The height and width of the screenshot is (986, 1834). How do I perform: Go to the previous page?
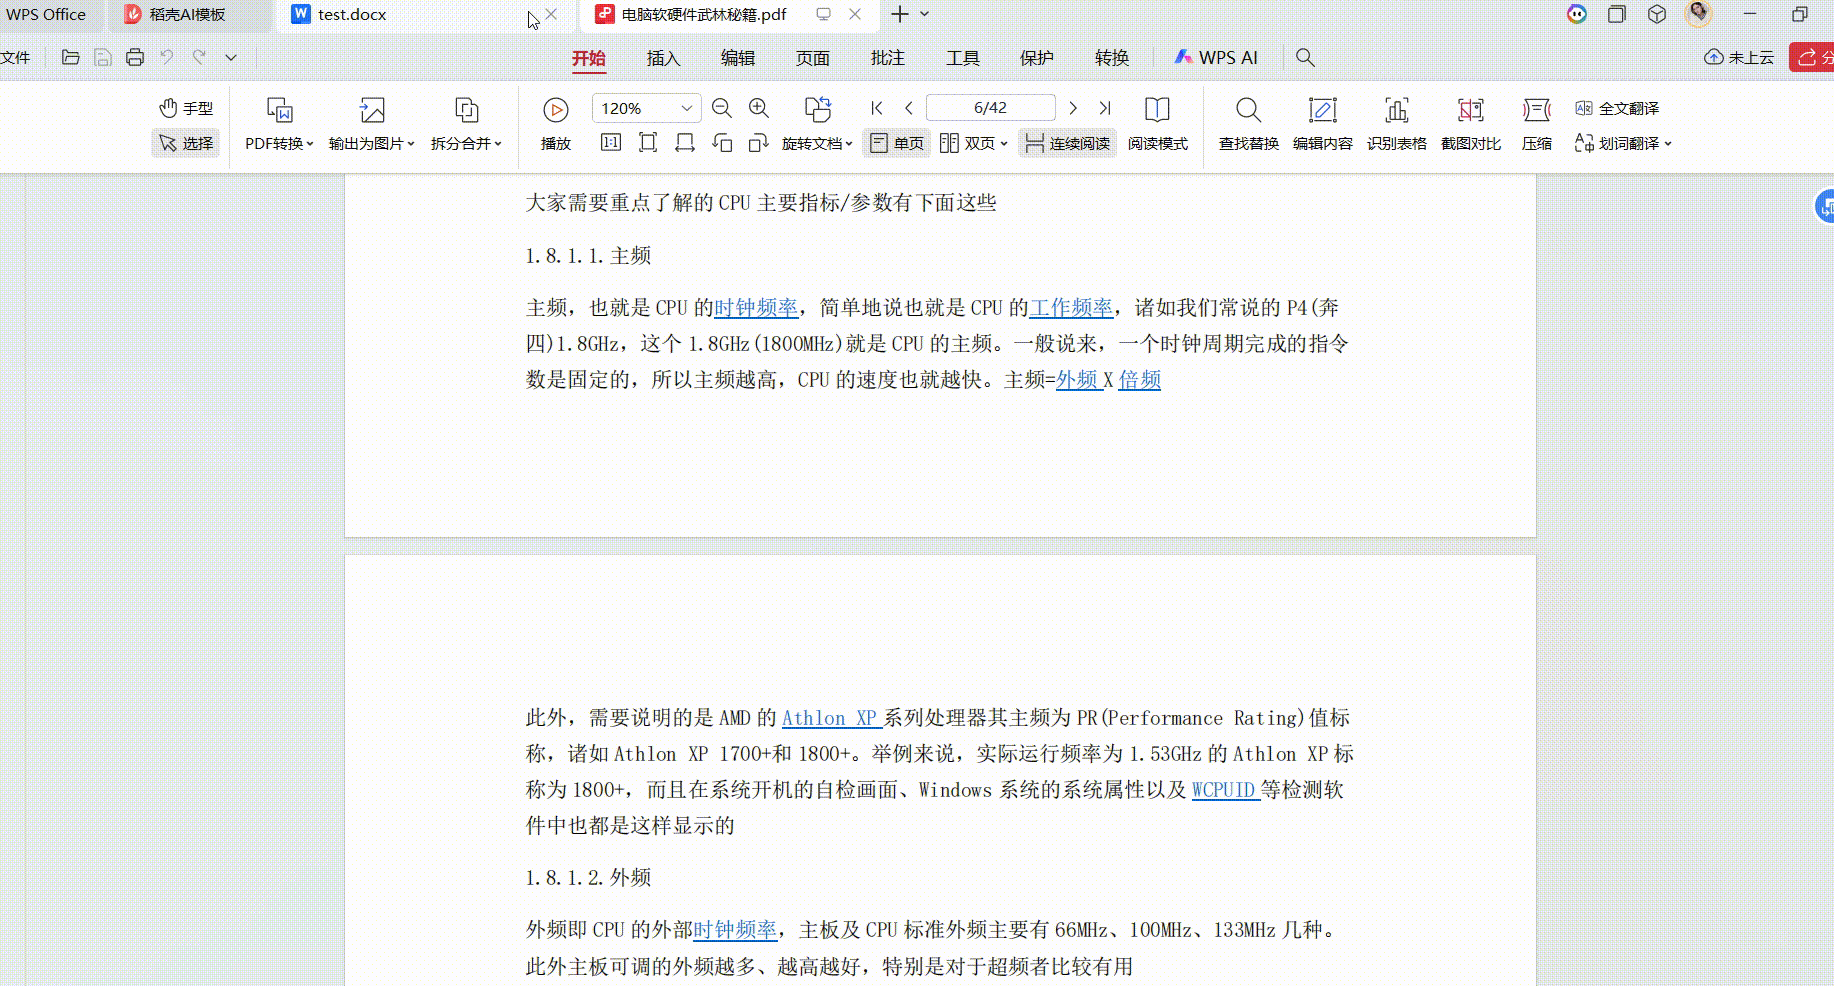click(909, 108)
